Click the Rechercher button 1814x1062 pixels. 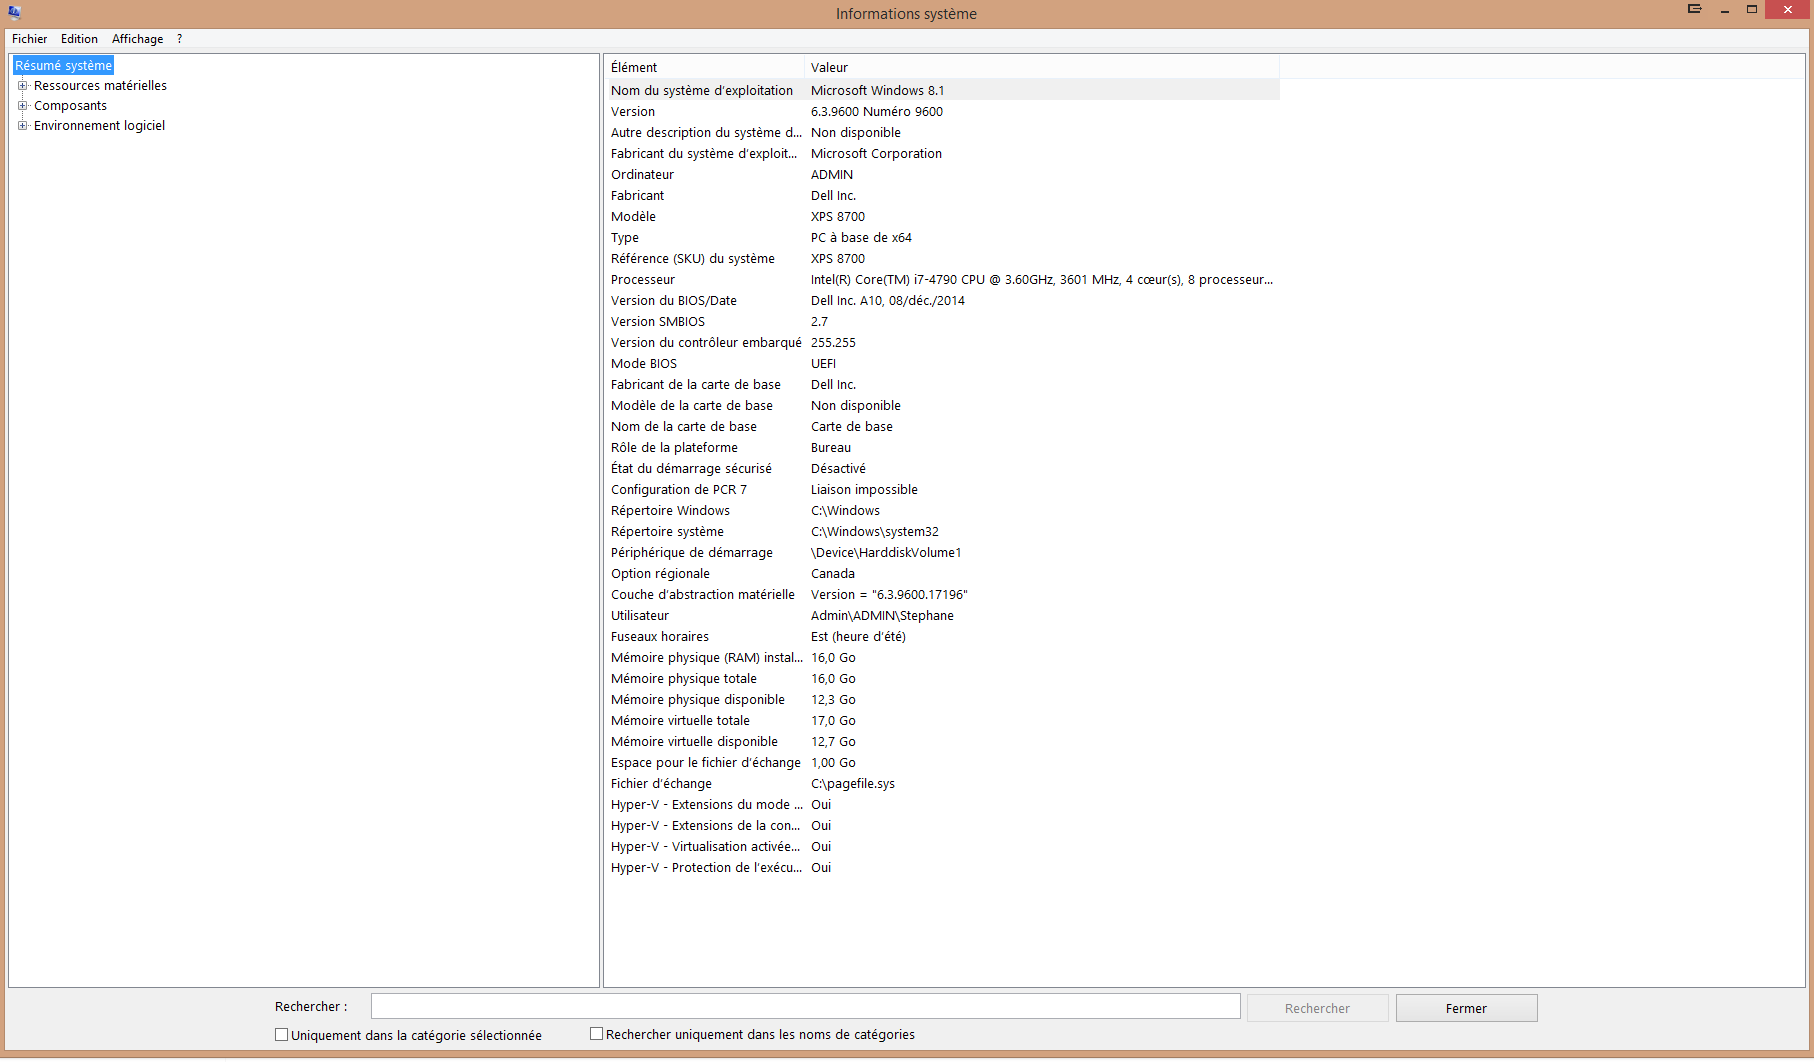click(1317, 1009)
